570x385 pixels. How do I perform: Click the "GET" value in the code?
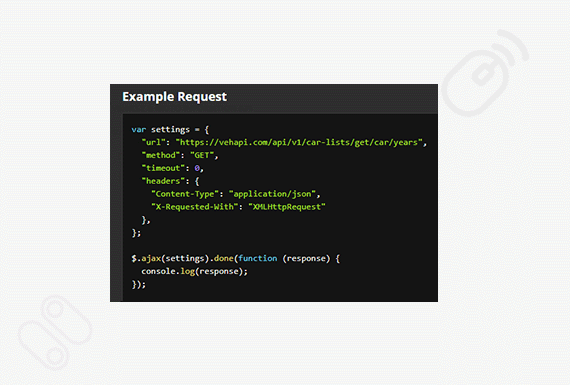click(x=202, y=155)
